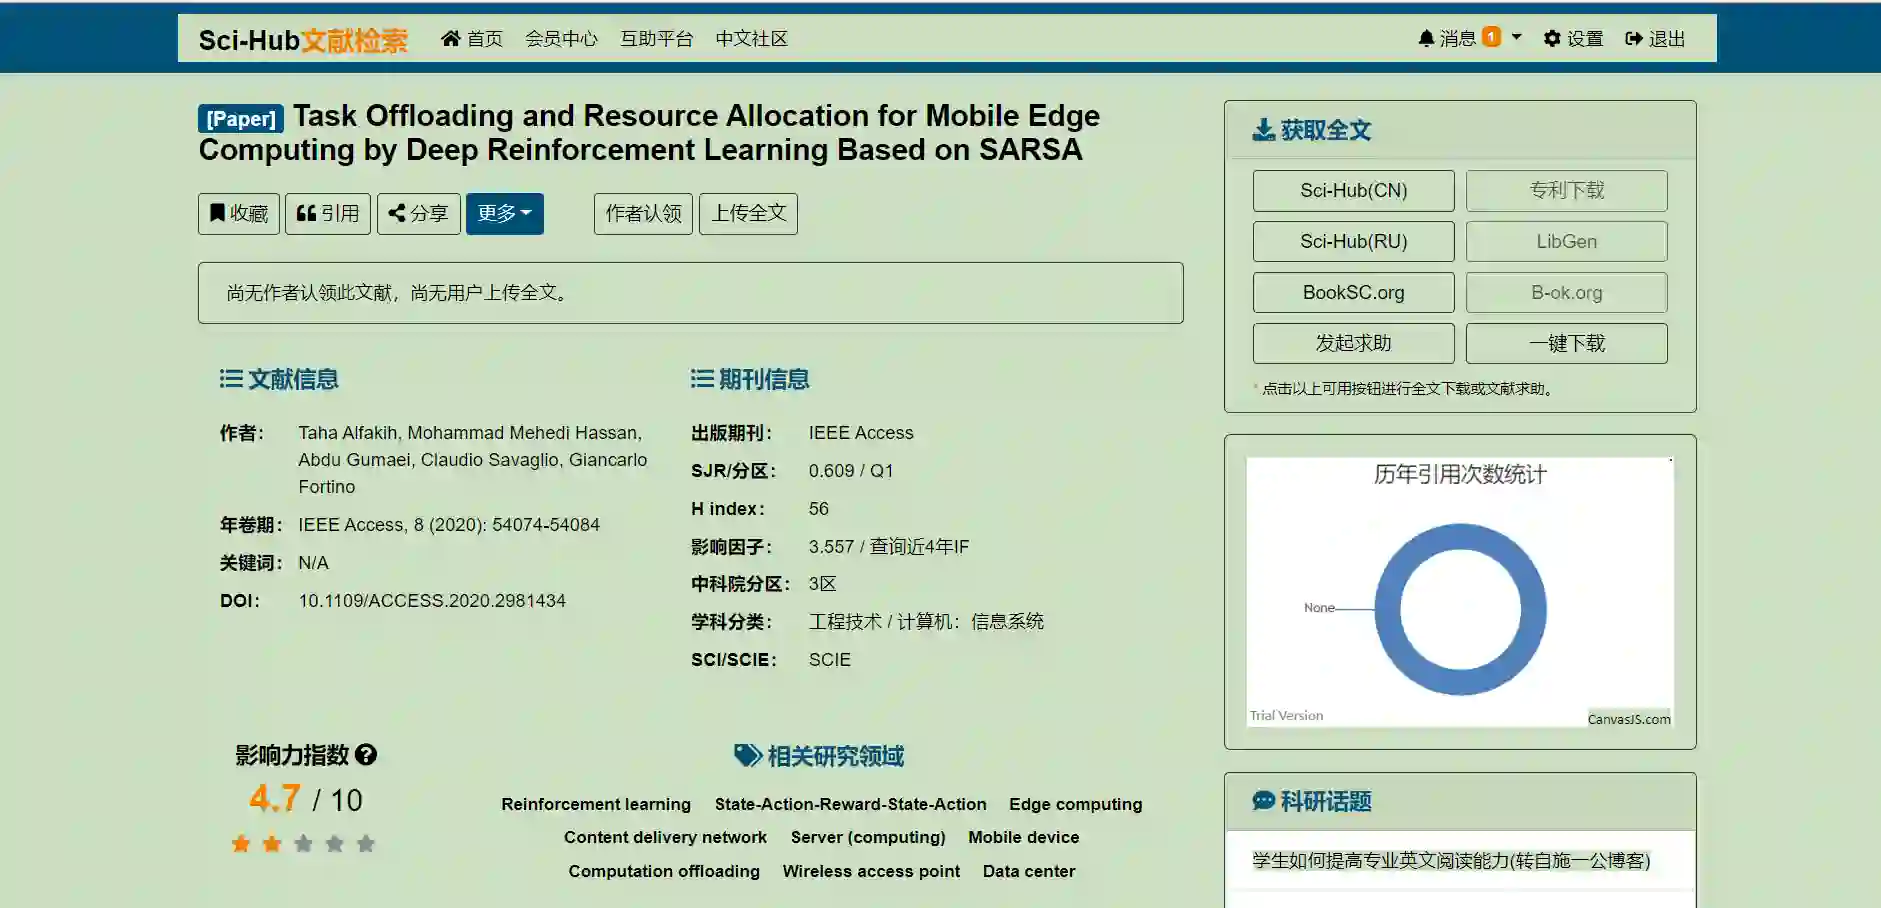The height and width of the screenshot is (908, 1881).
Task: Expand the 消息 dropdown caret
Action: point(1516,37)
